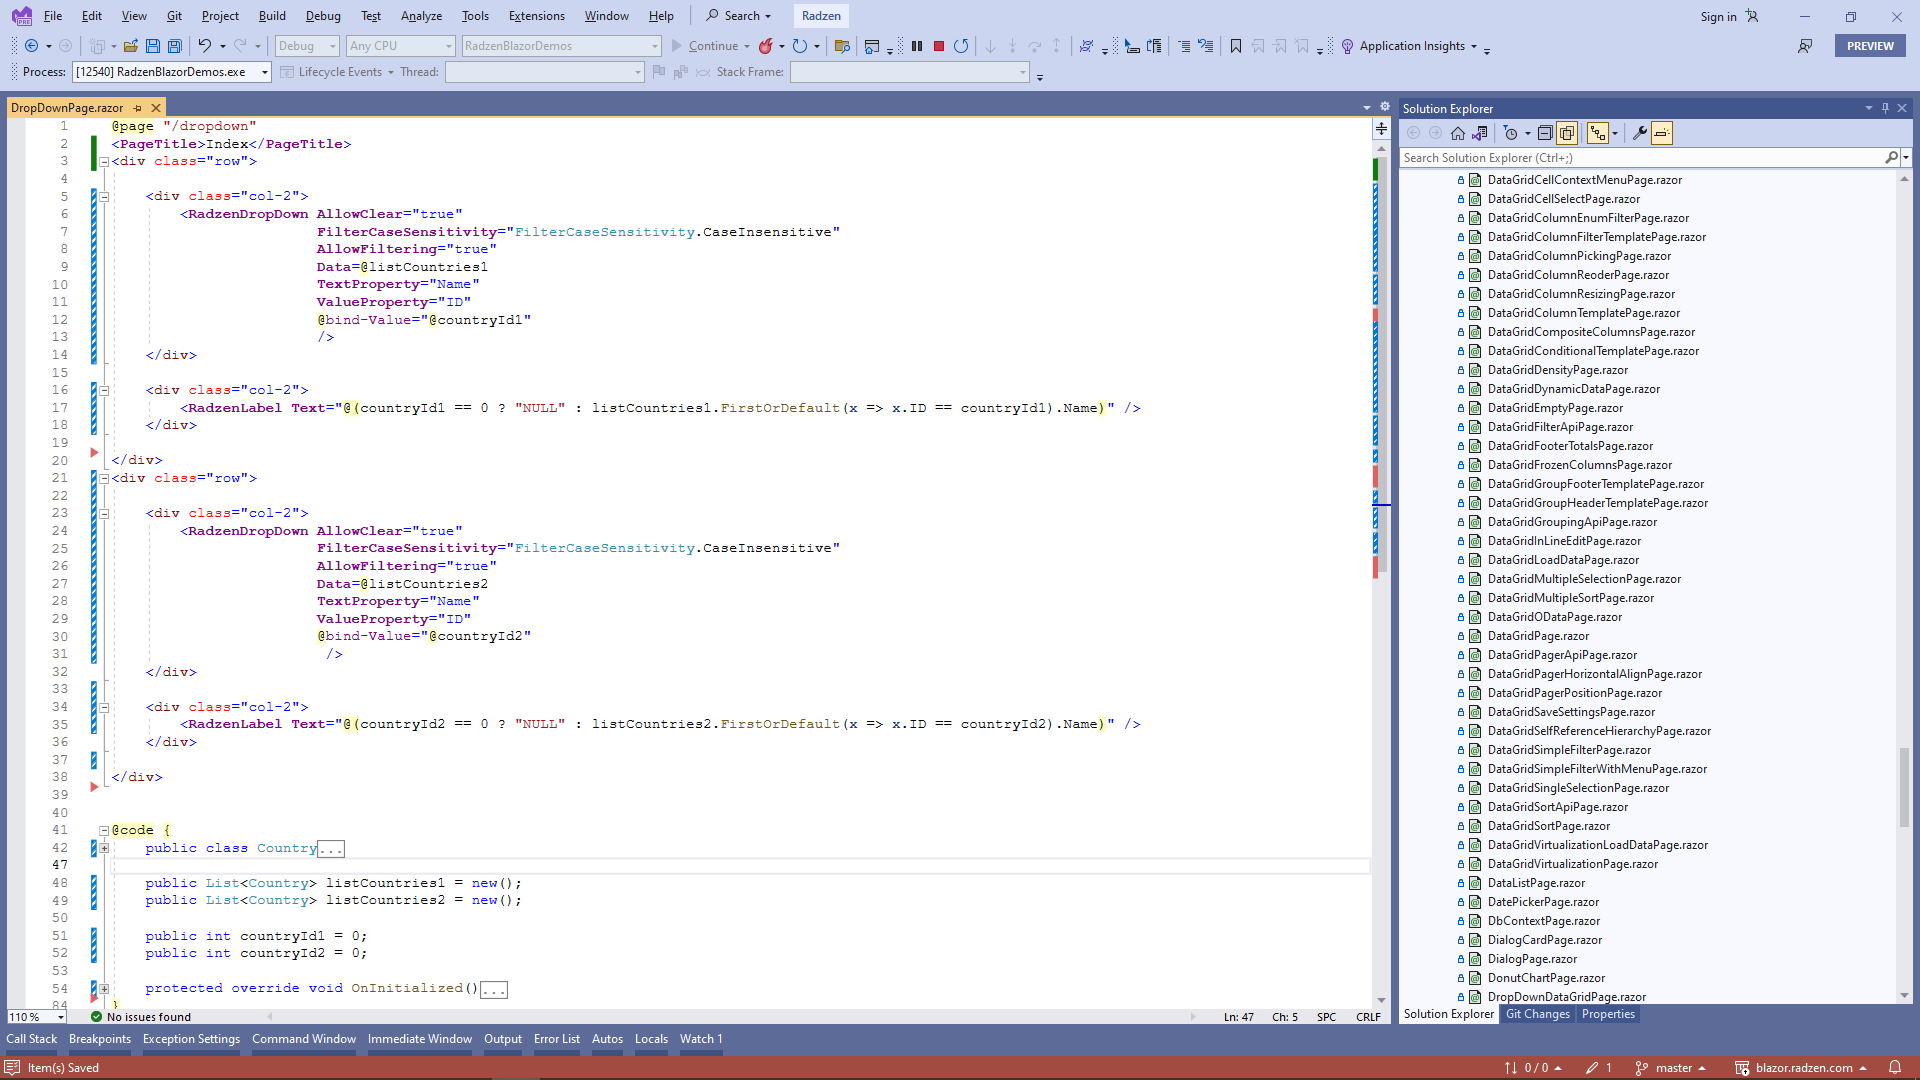
Task: Click the Solution Explorer vertical scrollbar thumb
Action: (1904, 786)
